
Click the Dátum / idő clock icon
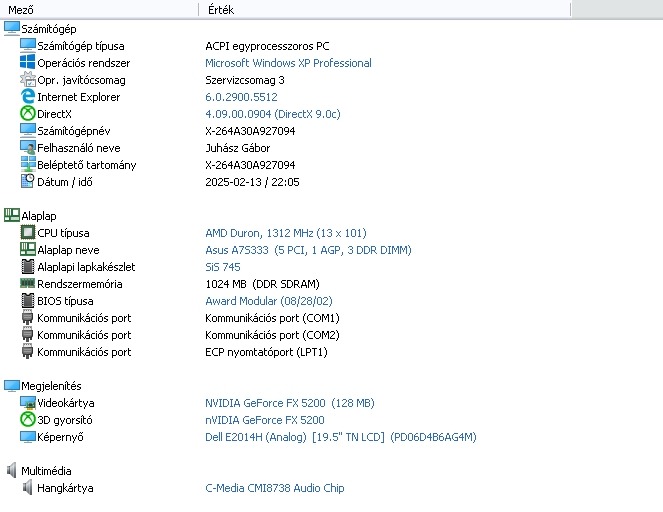pos(28,182)
